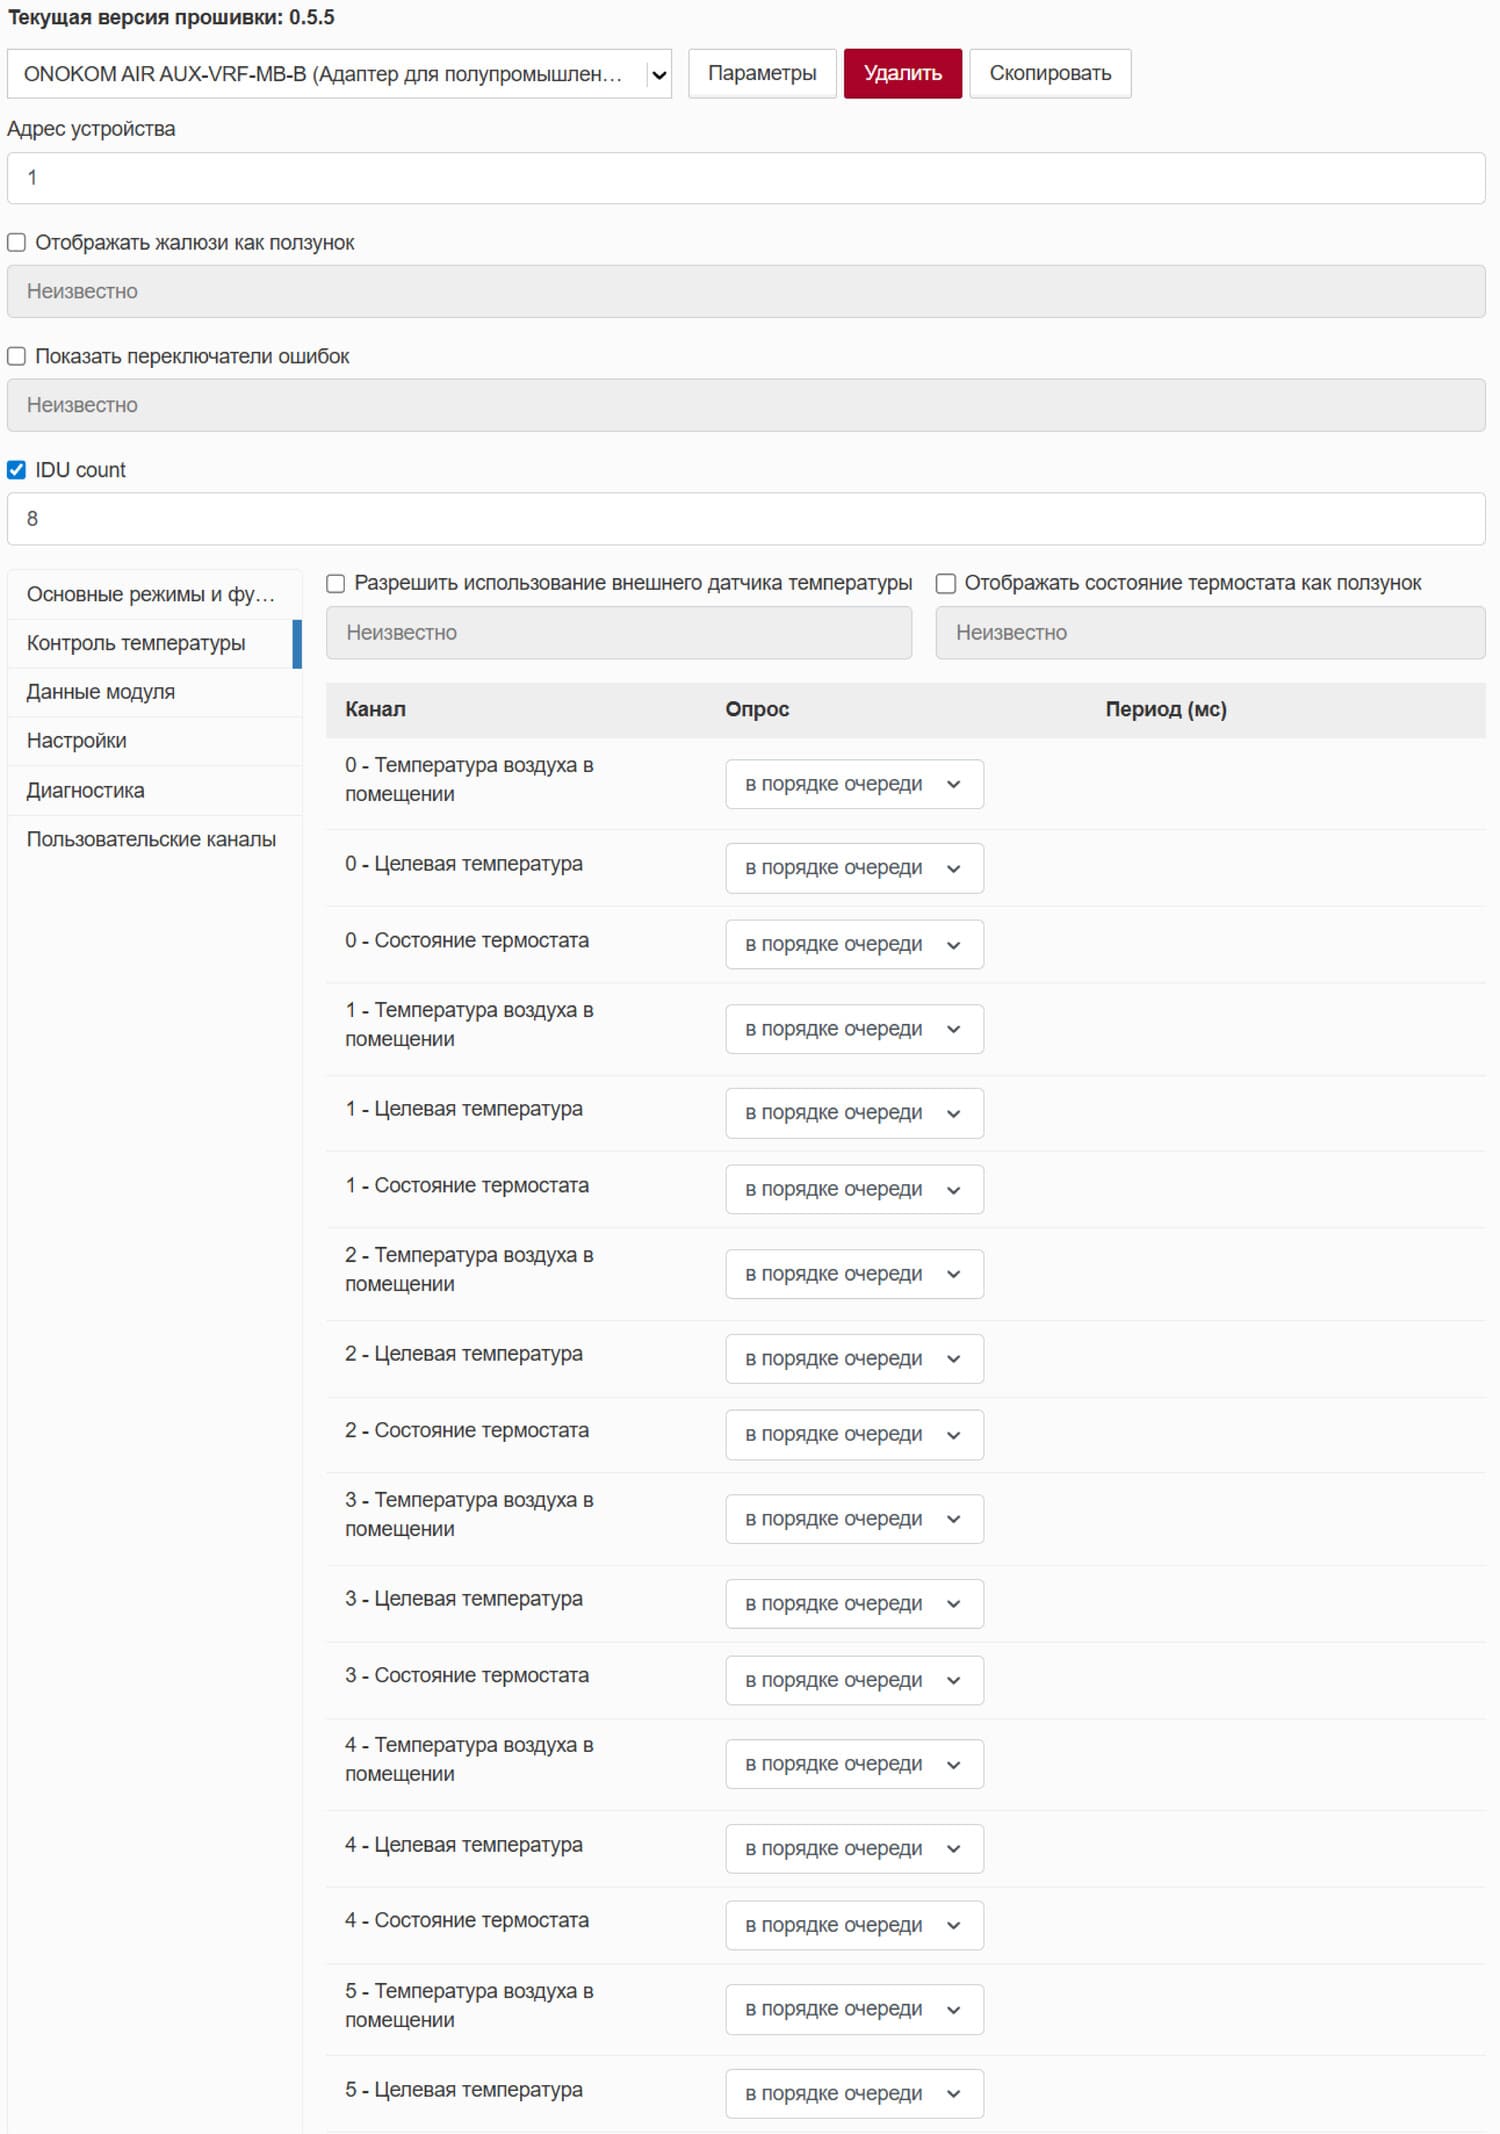Open polling dropdown for 1 - Состояние термостата

(853, 1189)
